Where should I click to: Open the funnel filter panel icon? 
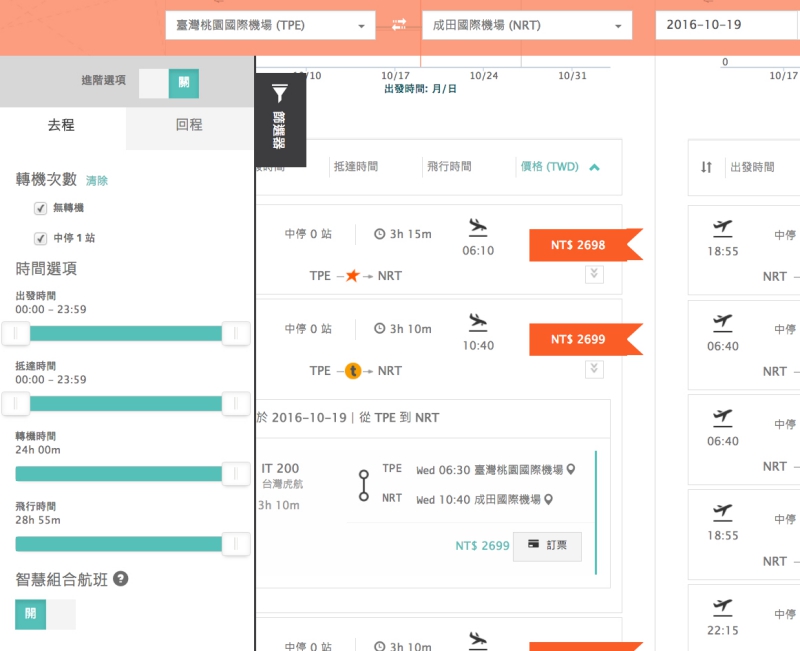280,94
